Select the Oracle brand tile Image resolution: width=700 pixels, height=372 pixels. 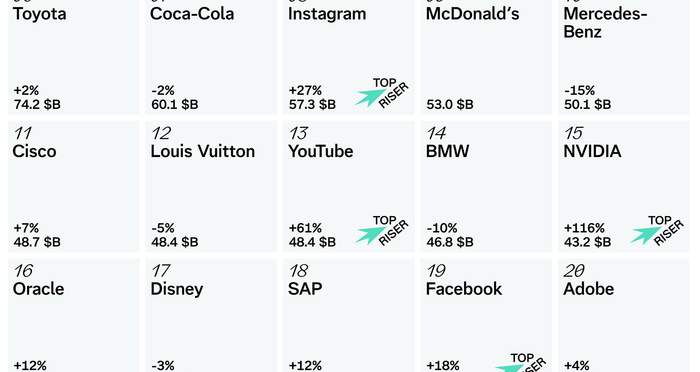tap(74, 315)
